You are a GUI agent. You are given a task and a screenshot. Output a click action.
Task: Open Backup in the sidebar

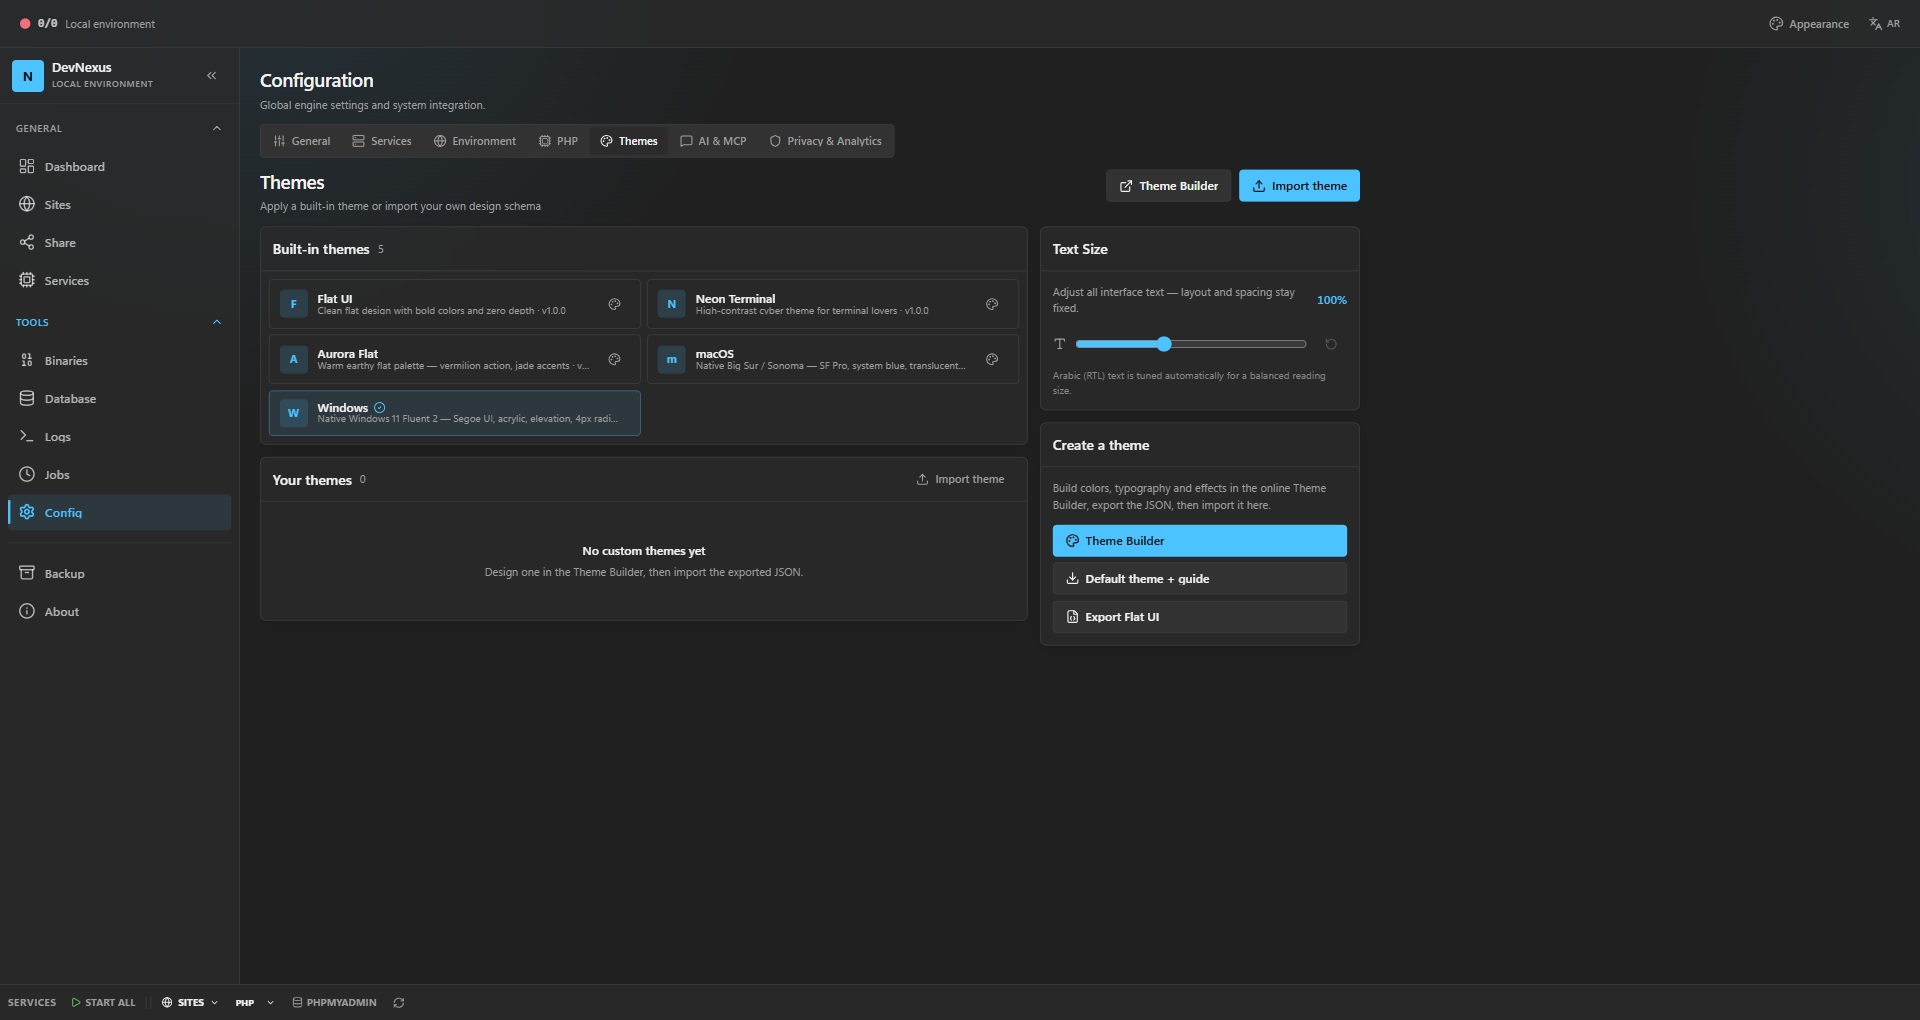click(119, 574)
